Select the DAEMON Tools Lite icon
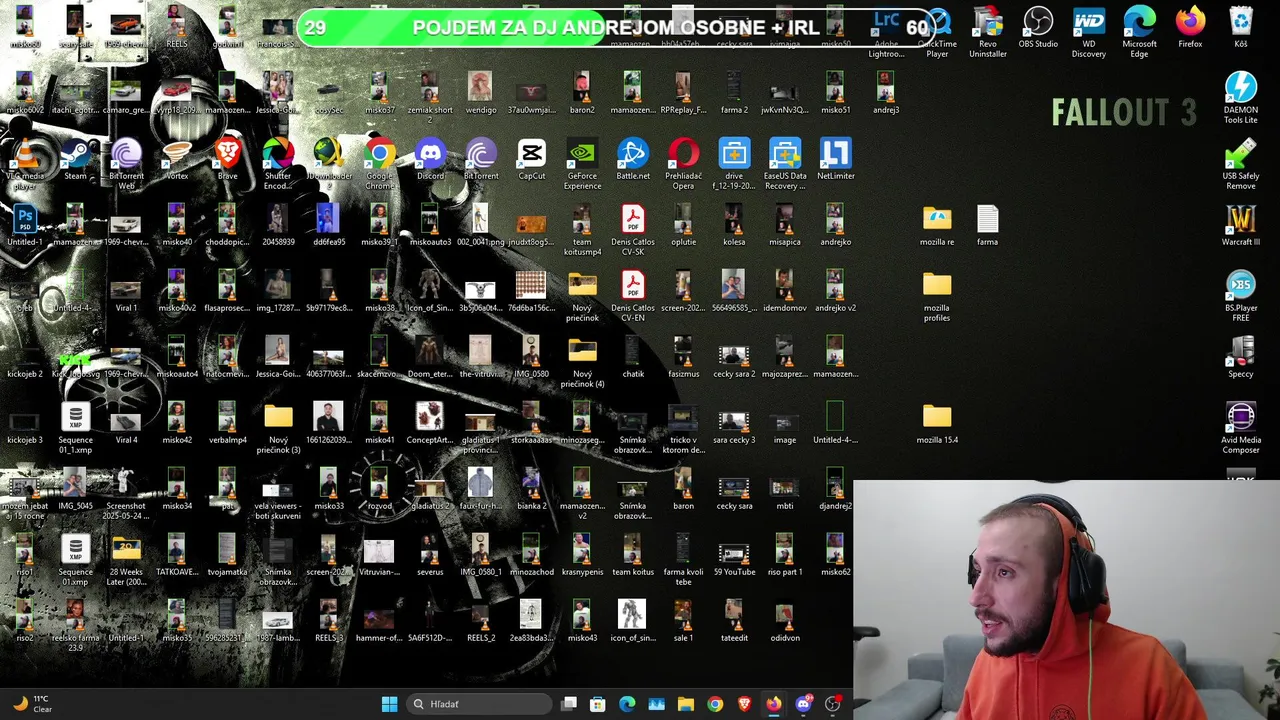Viewport: 1280px width, 720px height. [x=1241, y=97]
